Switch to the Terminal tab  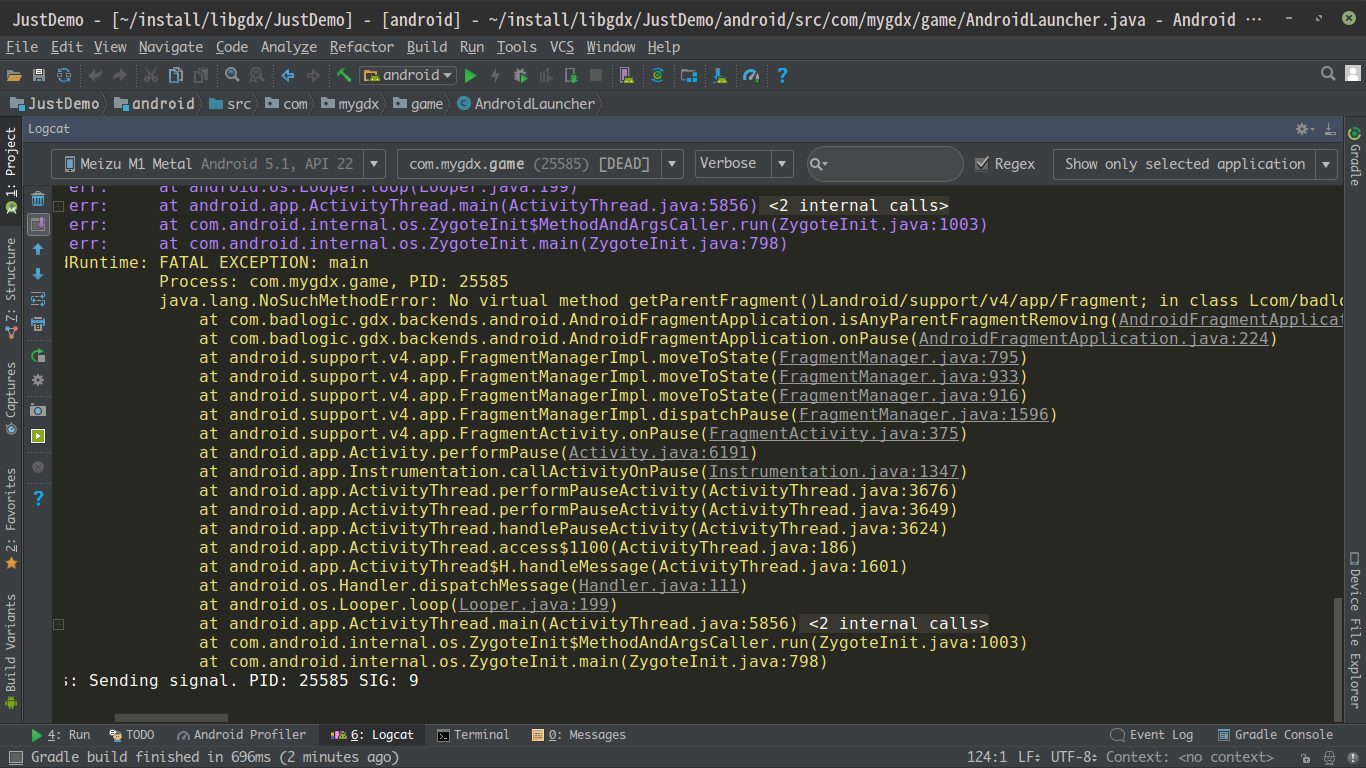(472, 735)
